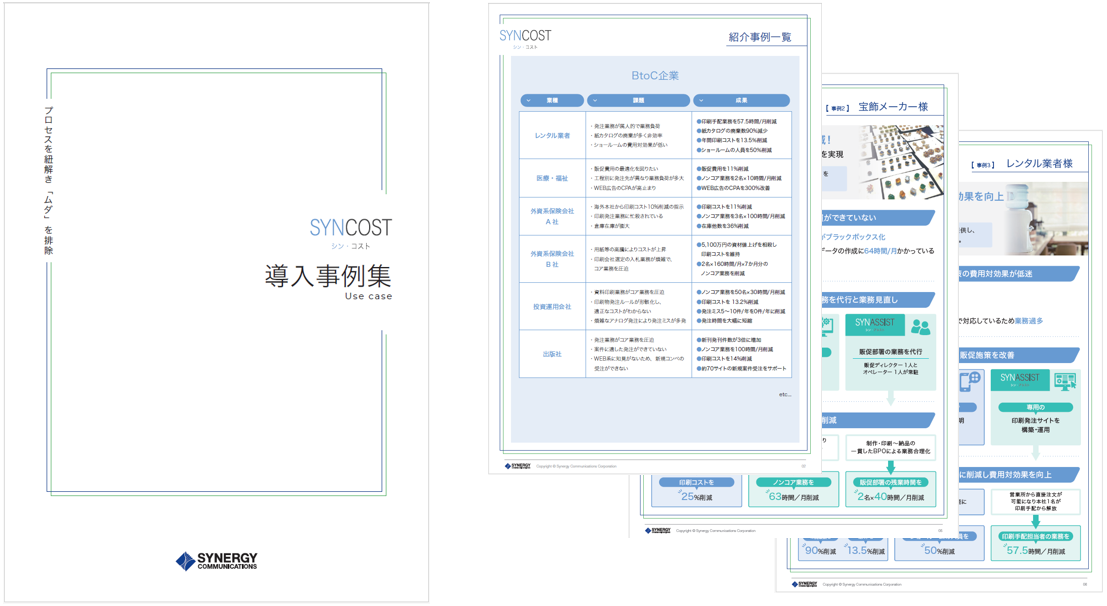Click the SYNCOST logo above the BtoC table
This screenshot has height=606, width=1107.
pos(525,36)
